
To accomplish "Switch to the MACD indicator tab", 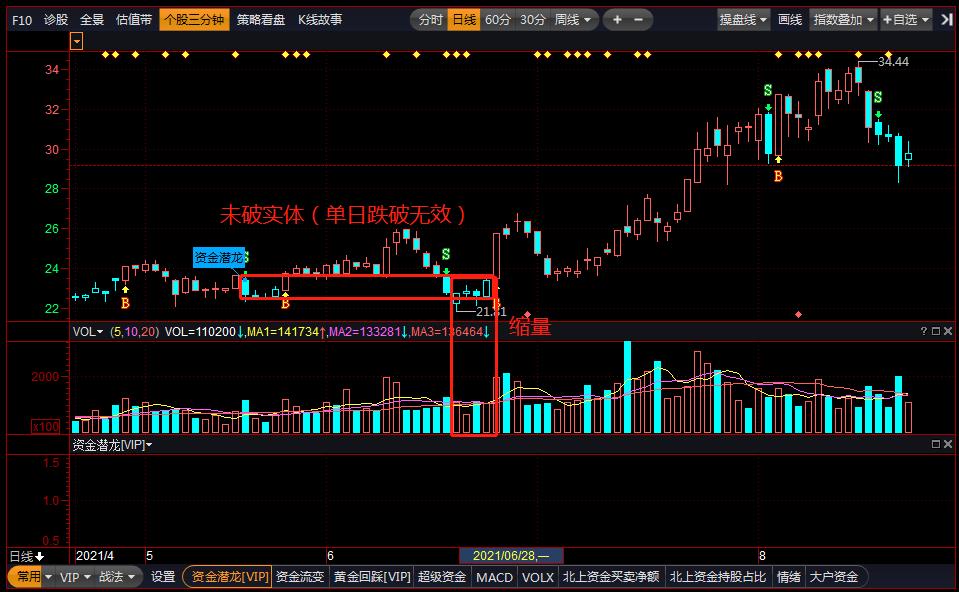I will click(494, 577).
